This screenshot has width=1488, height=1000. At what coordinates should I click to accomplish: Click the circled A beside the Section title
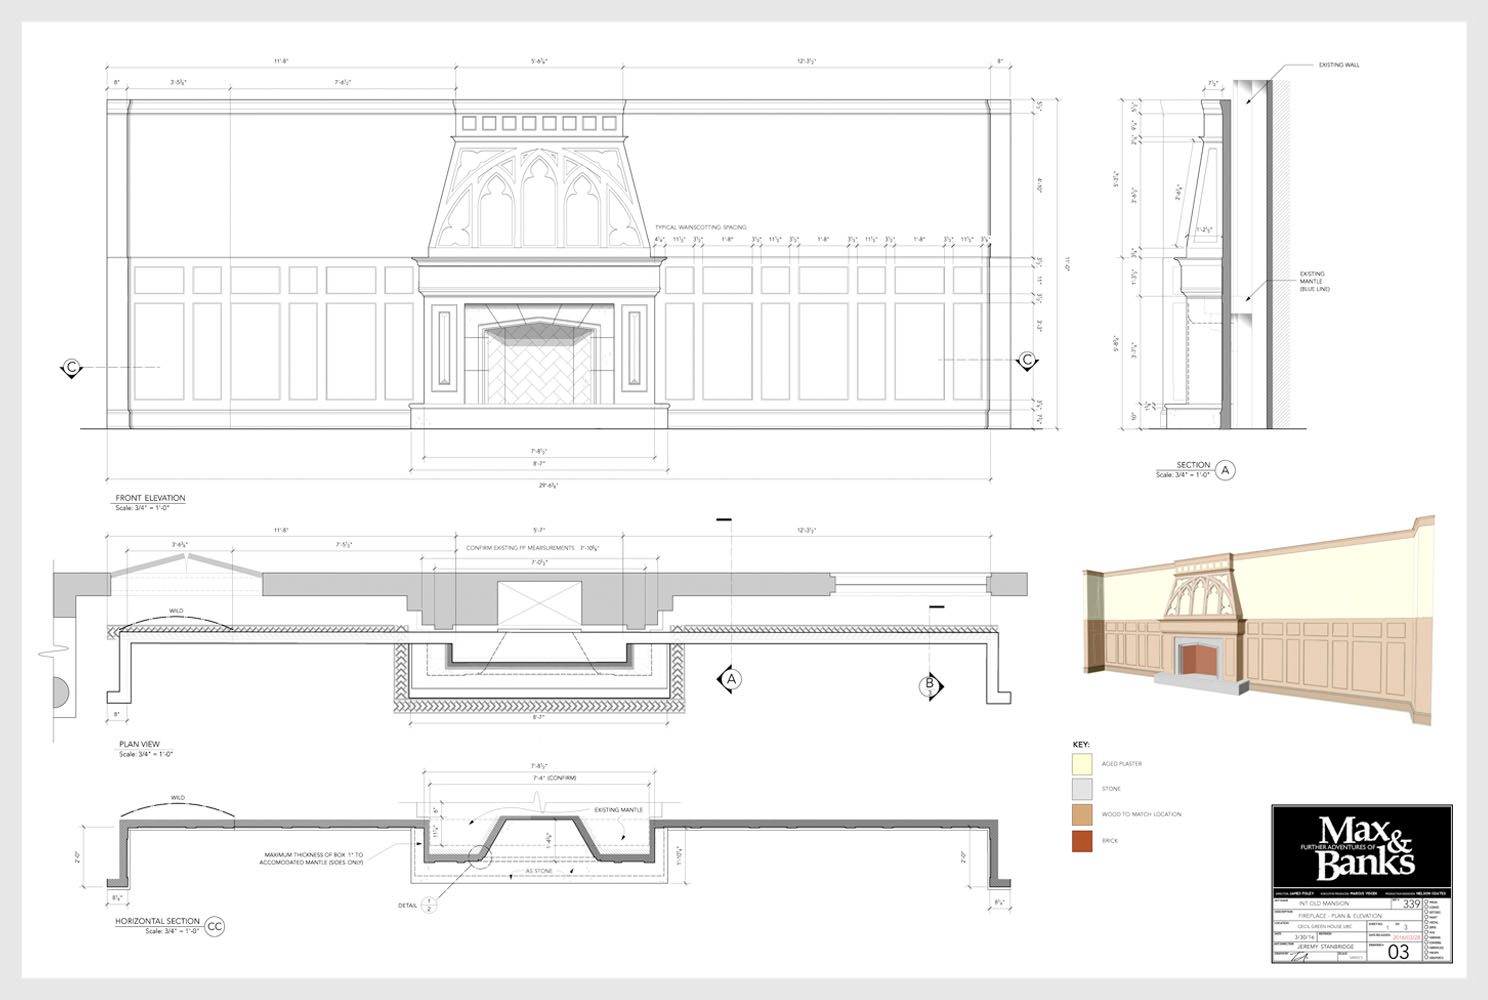point(1225,469)
